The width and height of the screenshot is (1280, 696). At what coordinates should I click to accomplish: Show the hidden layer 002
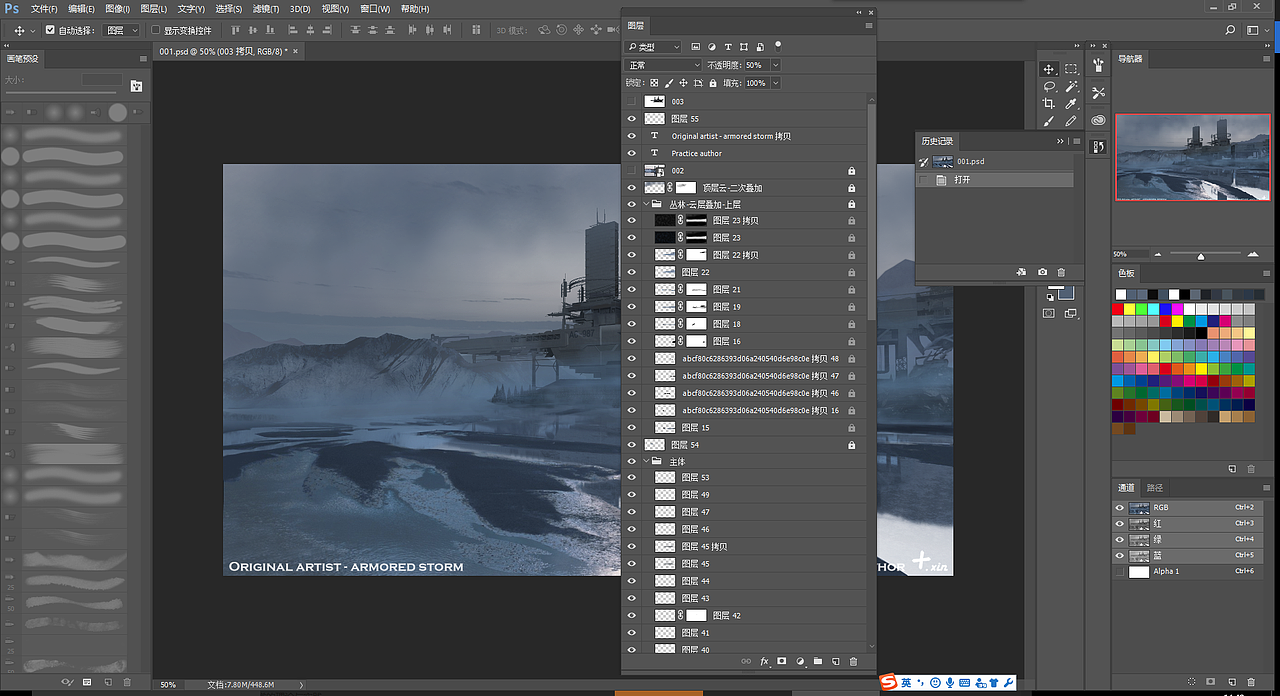click(x=631, y=170)
